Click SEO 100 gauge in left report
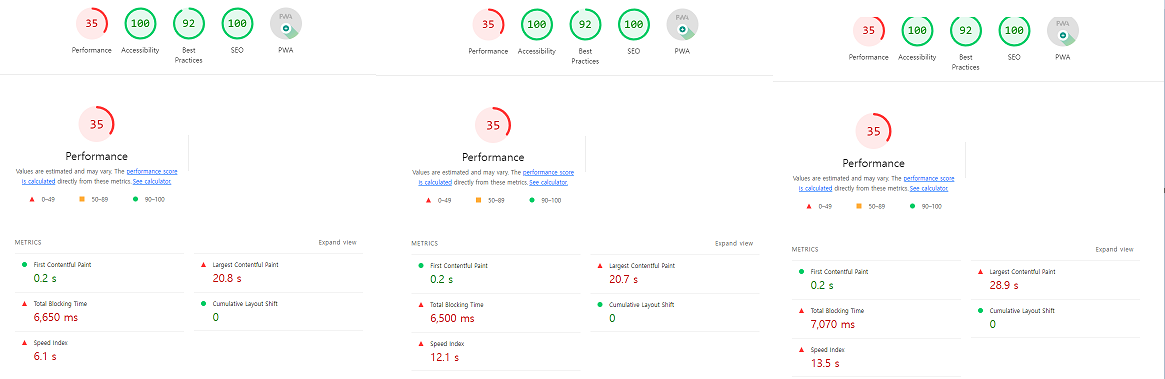The height and width of the screenshot is (379, 1165). 237,23
